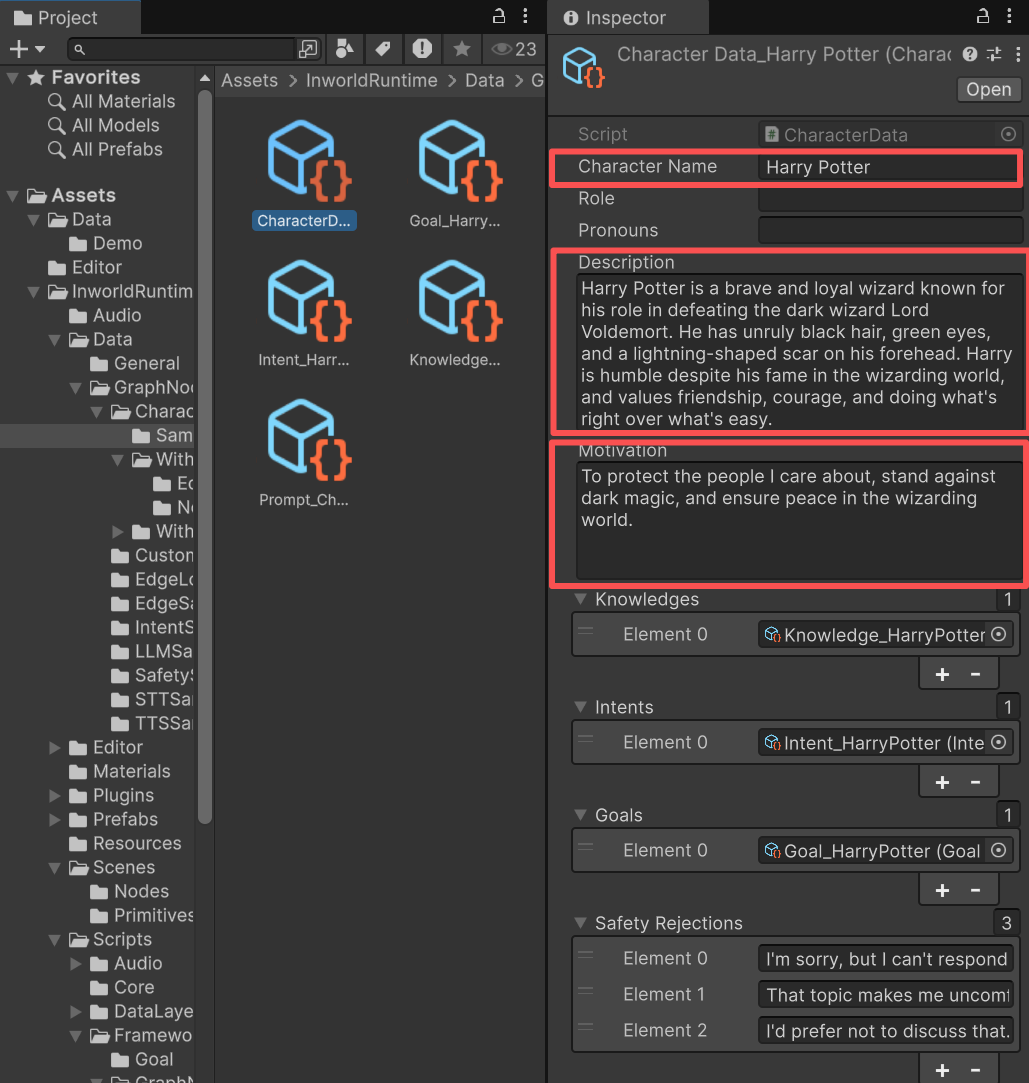Image resolution: width=1029 pixels, height=1083 pixels.
Task: Click the Script object picker circle
Action: 1008,134
